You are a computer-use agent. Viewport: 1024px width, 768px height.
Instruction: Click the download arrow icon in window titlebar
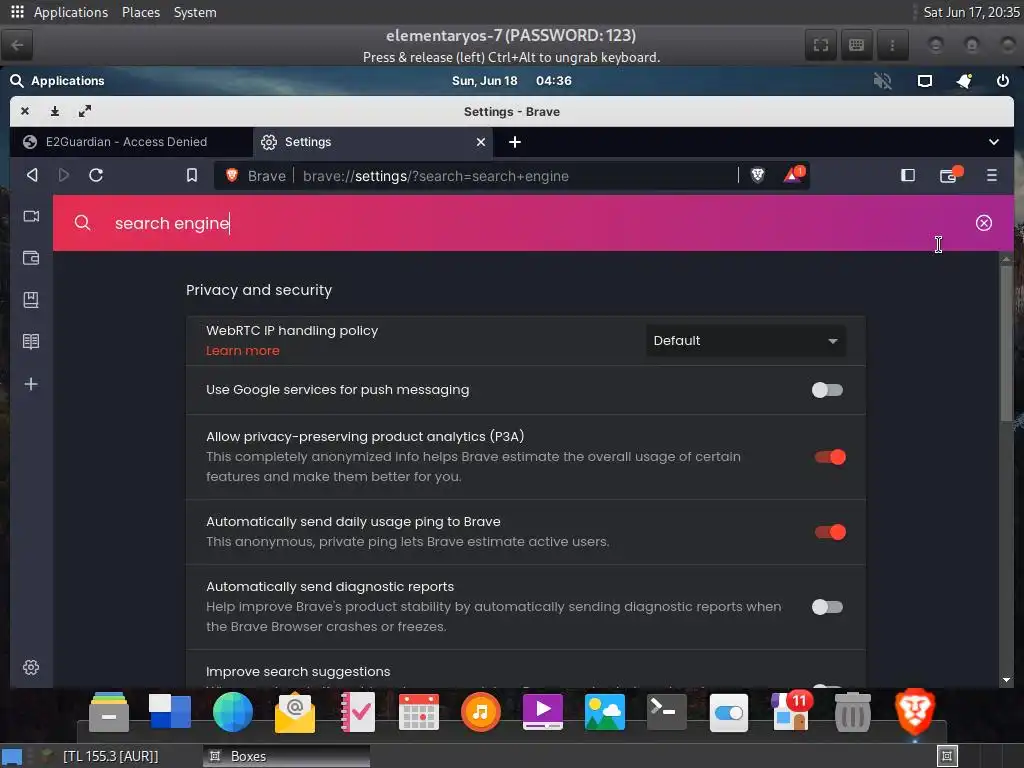(55, 111)
